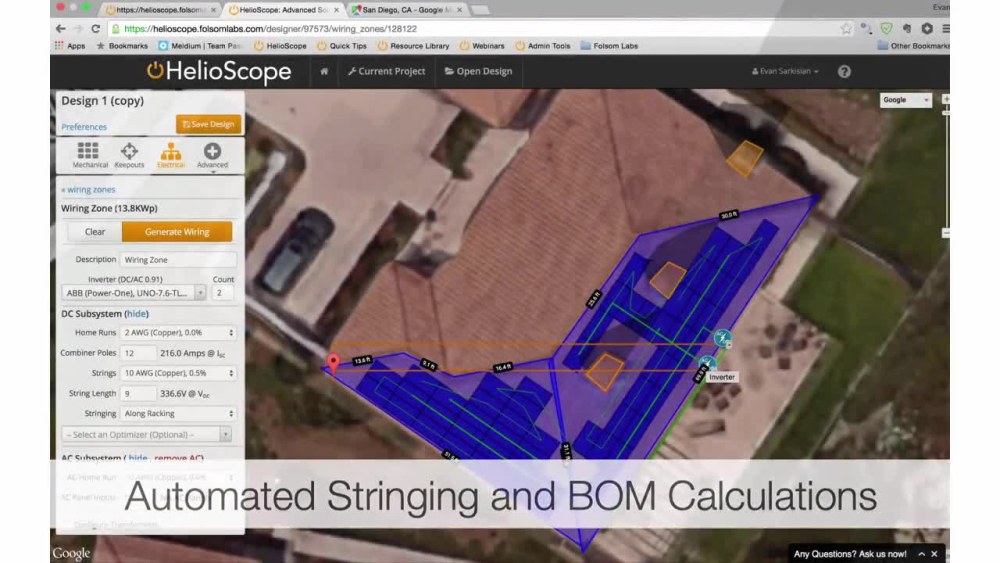Open Folsom Labs bookmark folder
Screen dimensions: 1000x563
pyautogui.click(x=609, y=46)
